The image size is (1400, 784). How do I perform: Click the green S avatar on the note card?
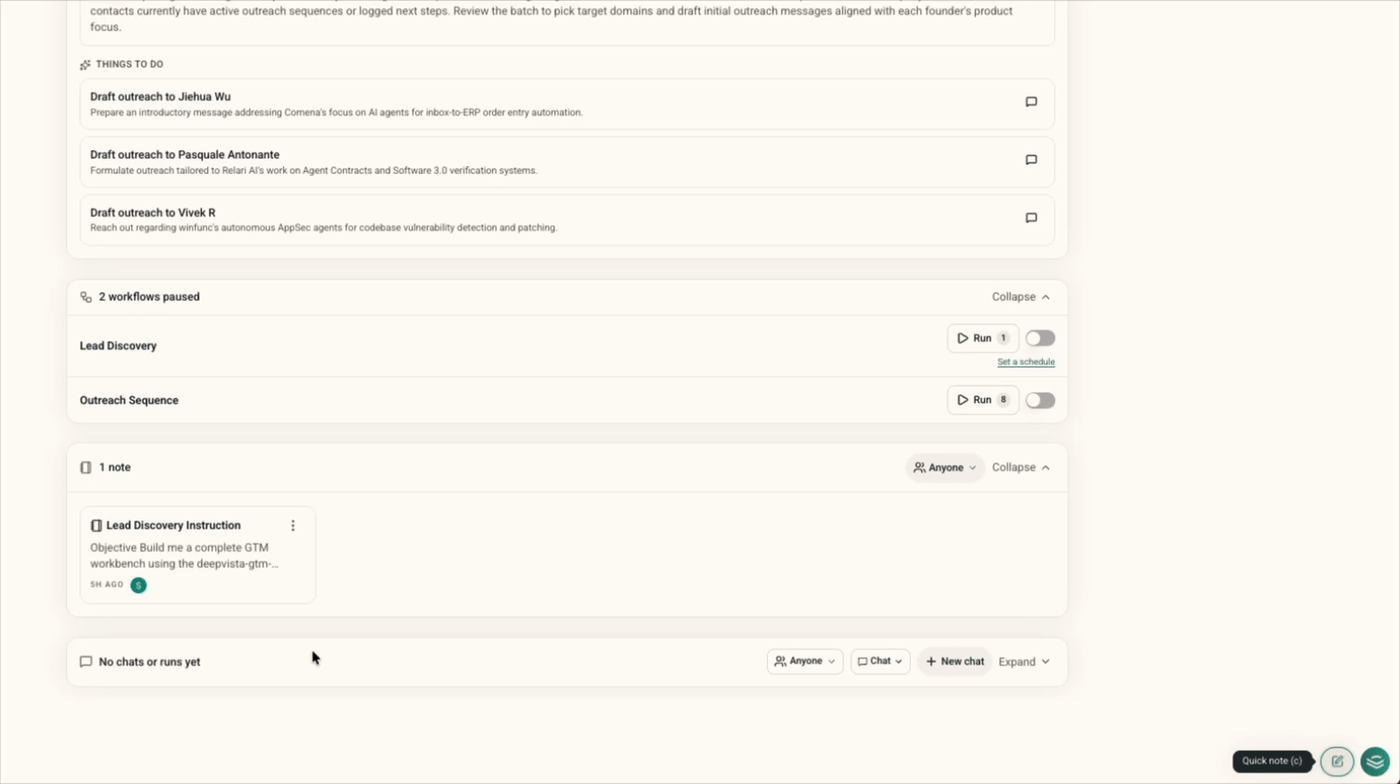tap(138, 585)
